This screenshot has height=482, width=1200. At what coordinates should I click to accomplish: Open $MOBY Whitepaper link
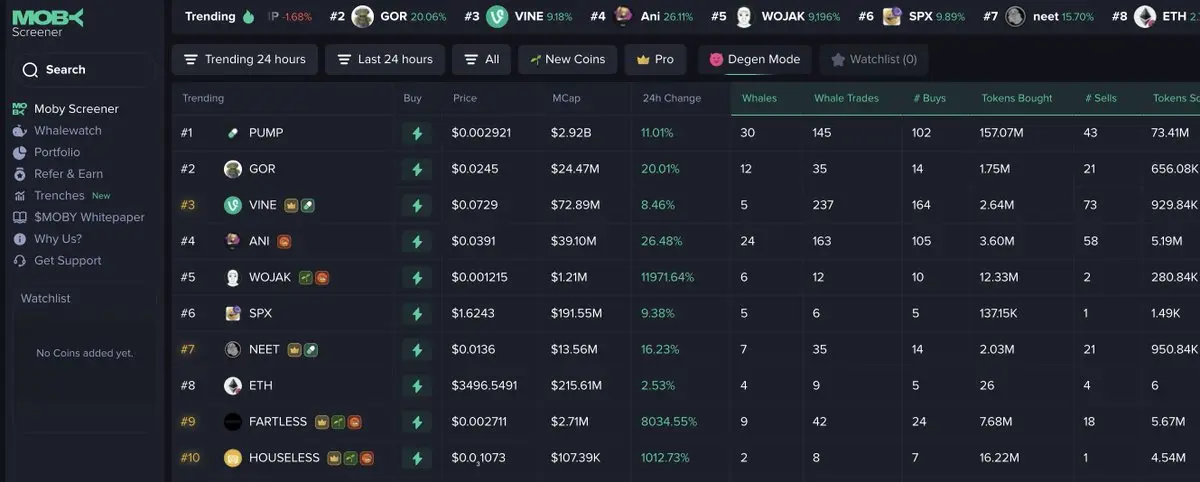(x=89, y=217)
